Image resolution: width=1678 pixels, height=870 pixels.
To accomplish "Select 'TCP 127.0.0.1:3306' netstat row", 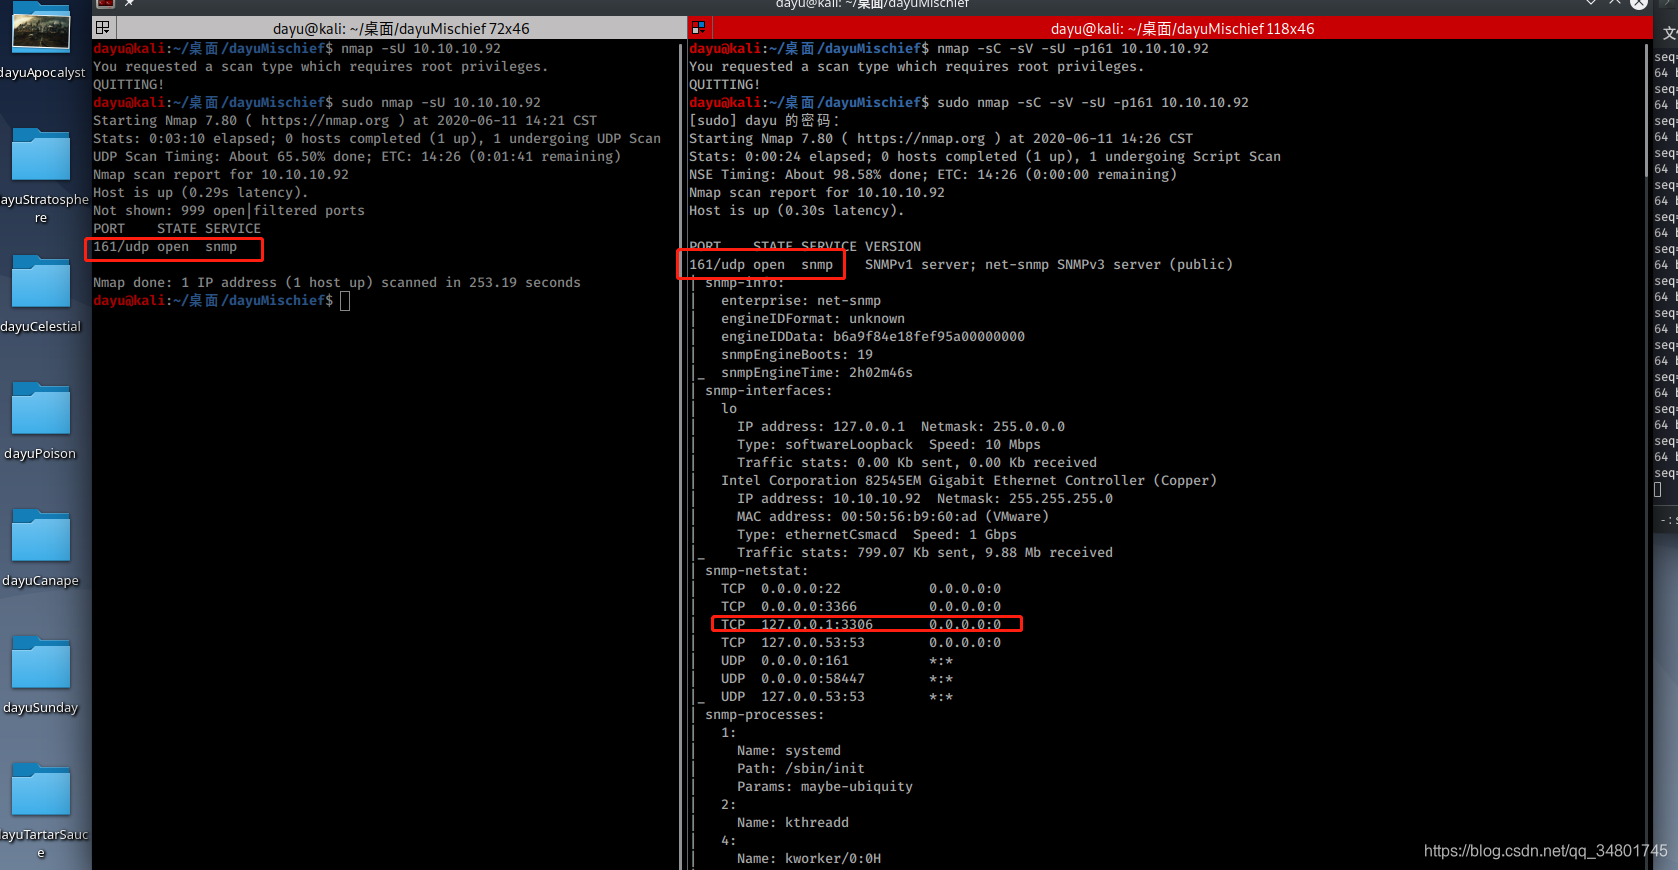I will pos(861,624).
